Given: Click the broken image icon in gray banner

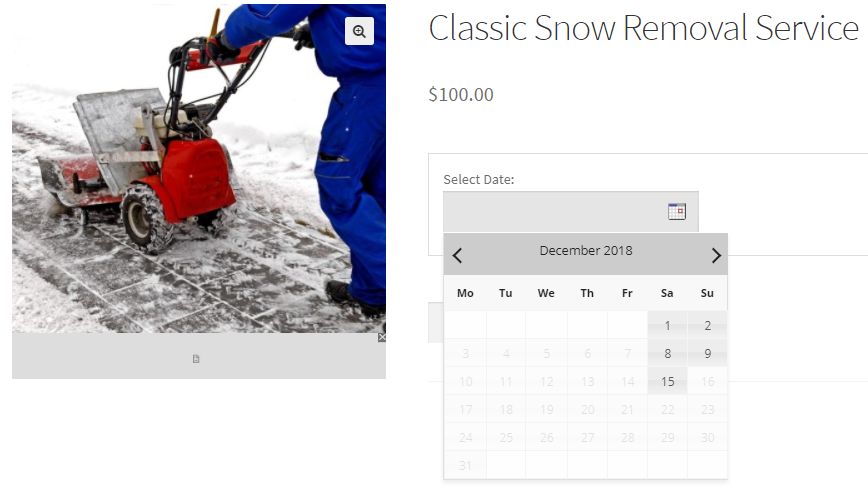Looking at the screenshot, I should [196, 358].
